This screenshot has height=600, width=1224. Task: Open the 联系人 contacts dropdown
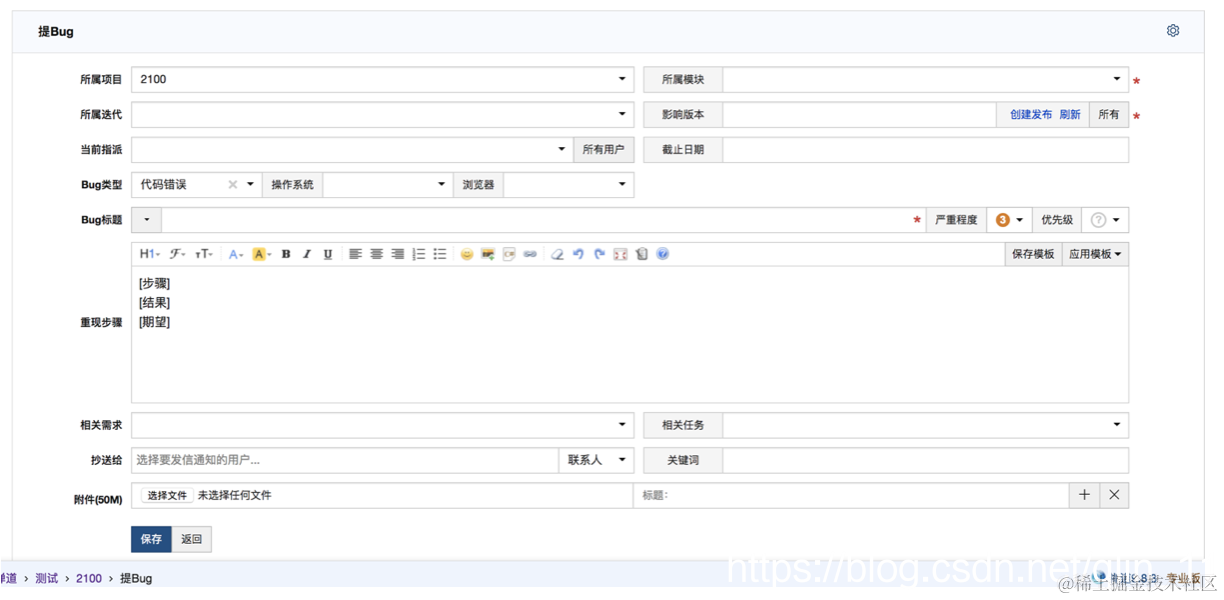click(596, 460)
